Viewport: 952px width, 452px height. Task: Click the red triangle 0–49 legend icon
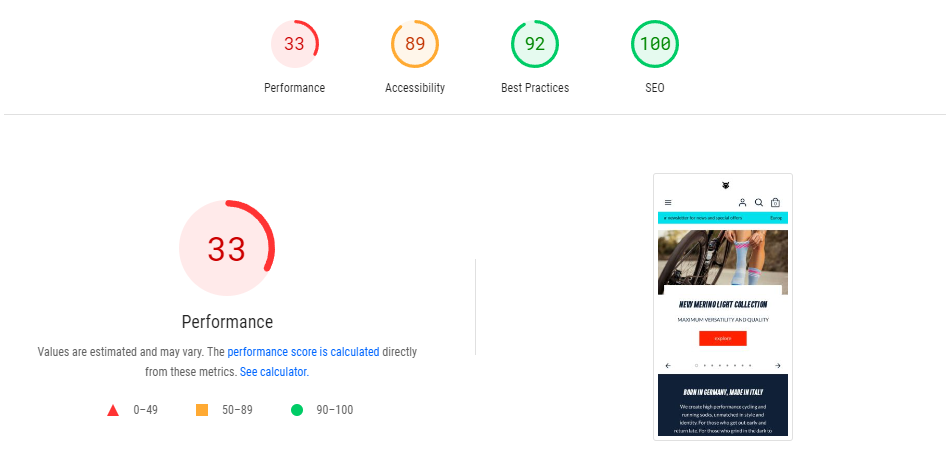pyautogui.click(x=113, y=410)
